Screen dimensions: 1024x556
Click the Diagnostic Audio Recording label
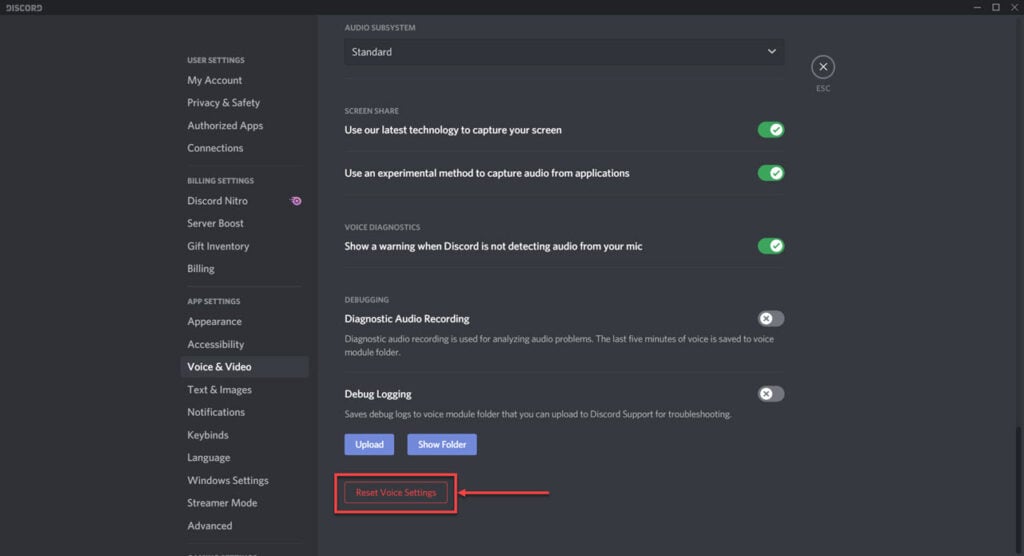pos(407,319)
